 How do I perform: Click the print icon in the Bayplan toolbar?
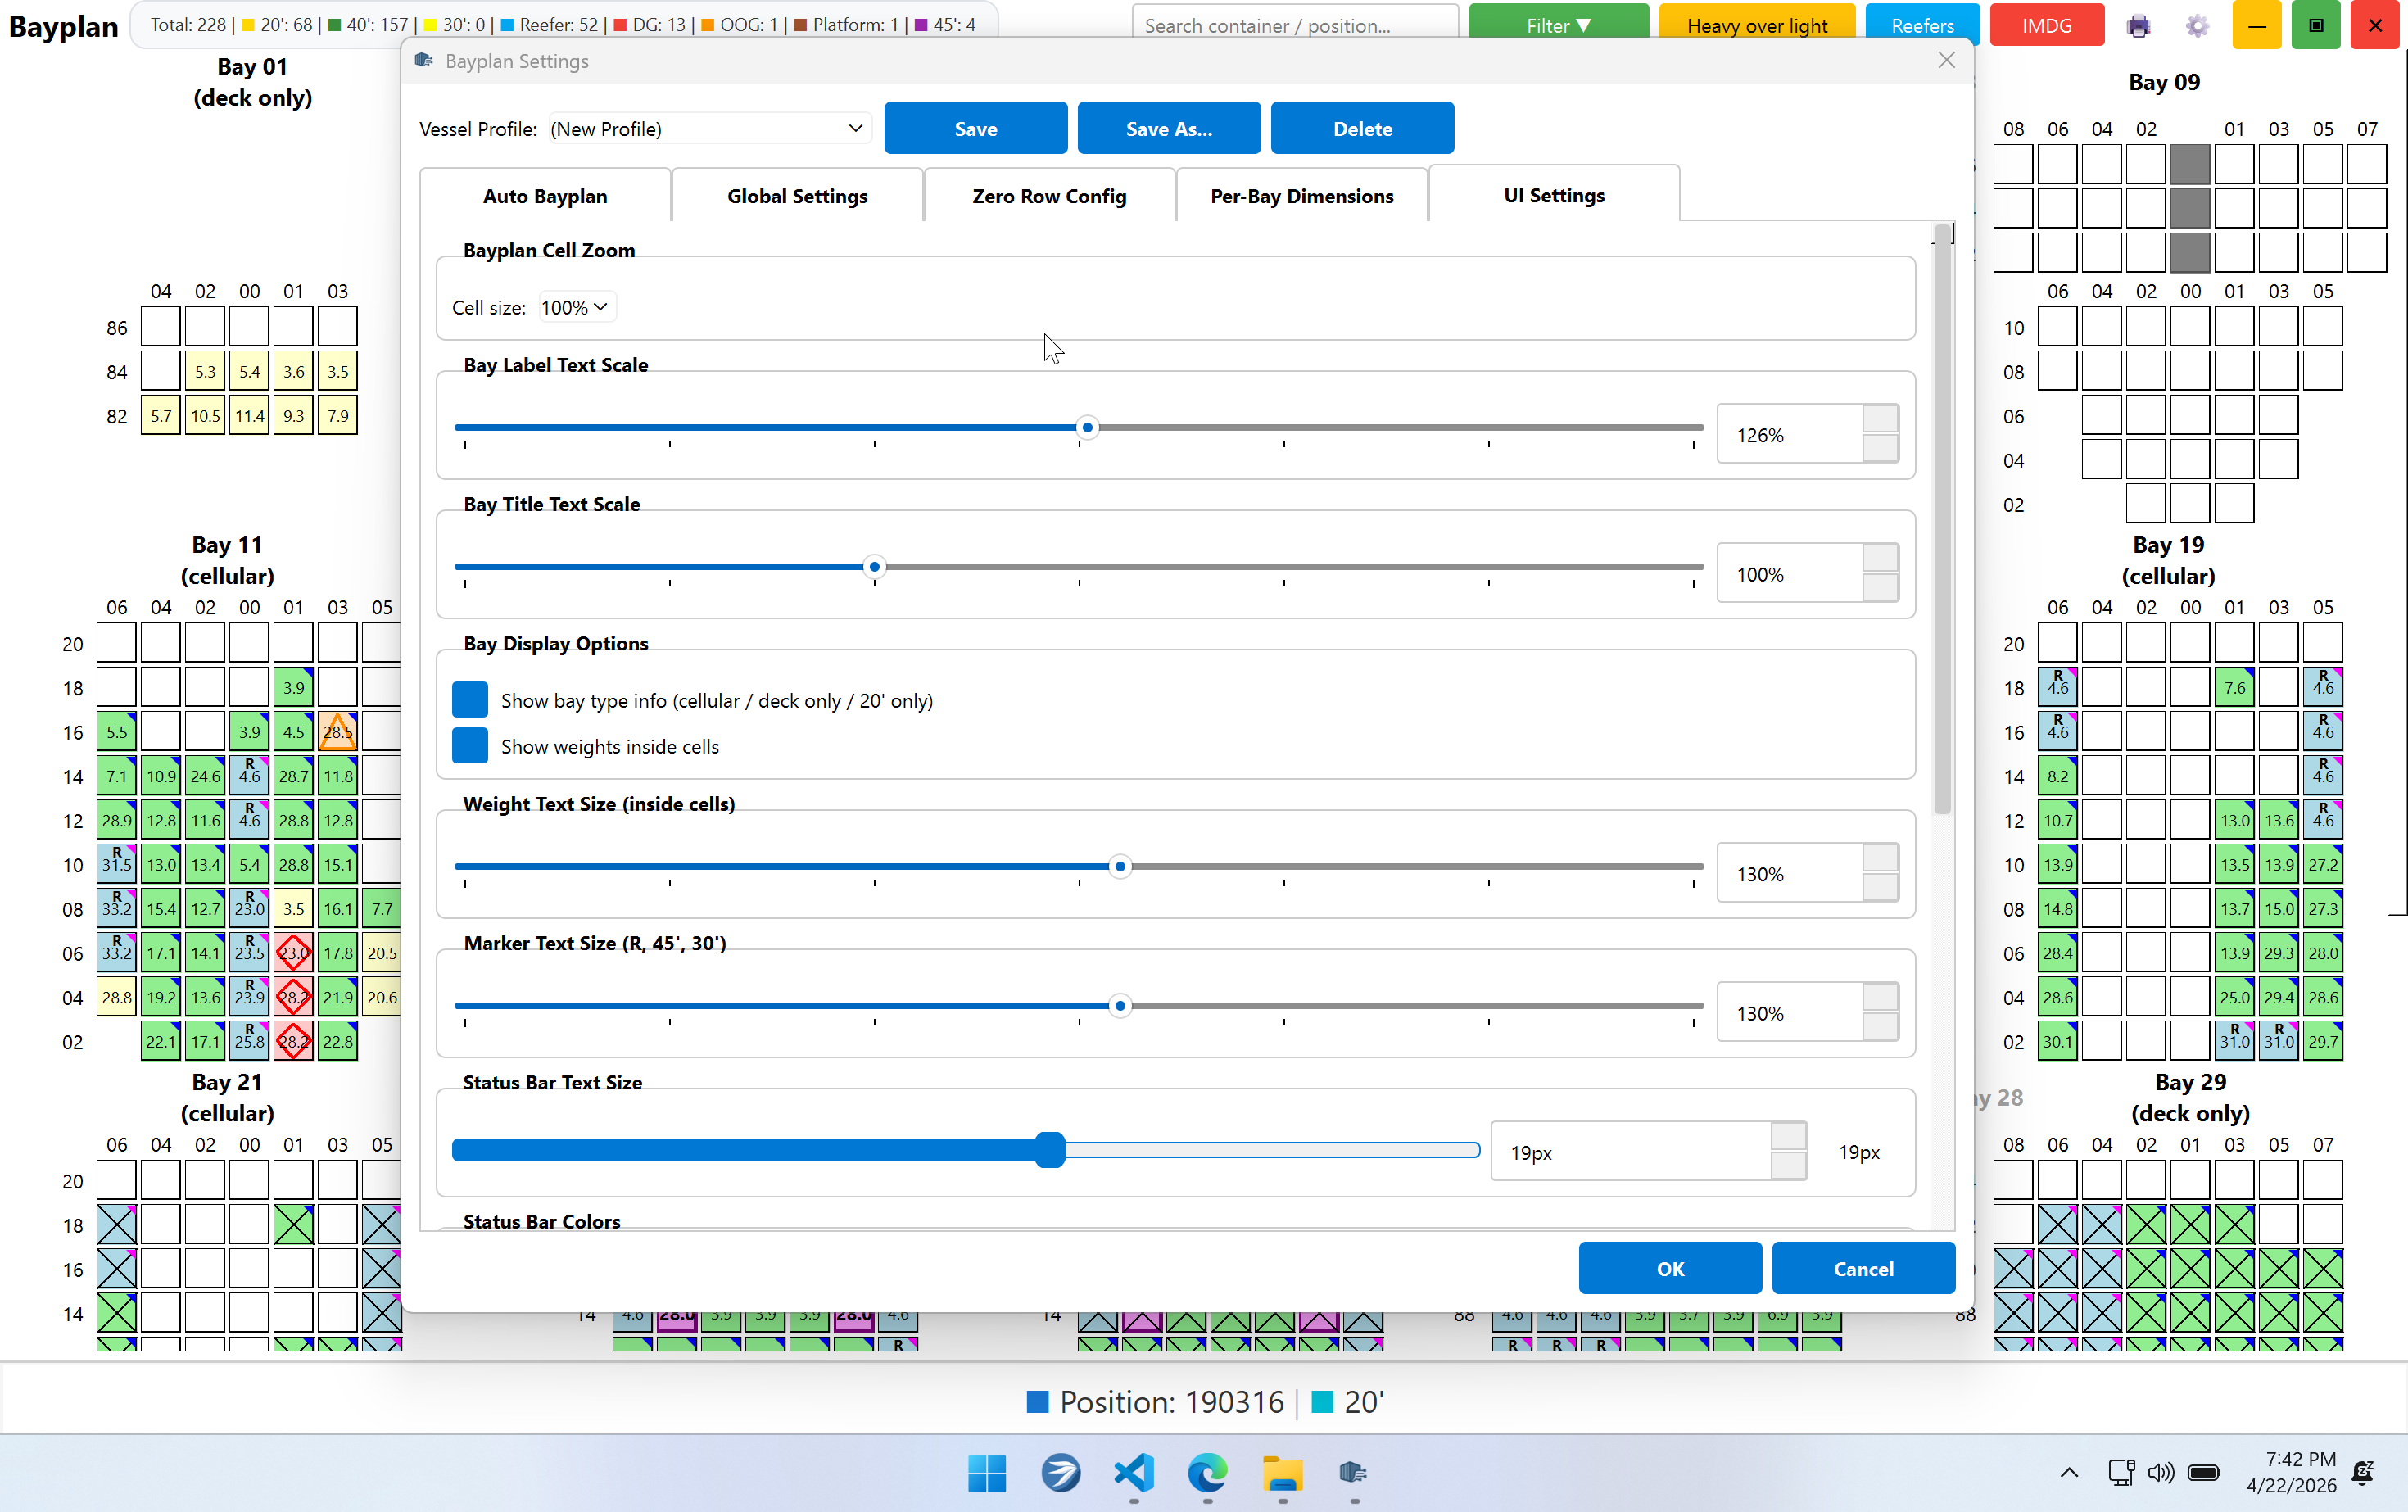[2138, 26]
